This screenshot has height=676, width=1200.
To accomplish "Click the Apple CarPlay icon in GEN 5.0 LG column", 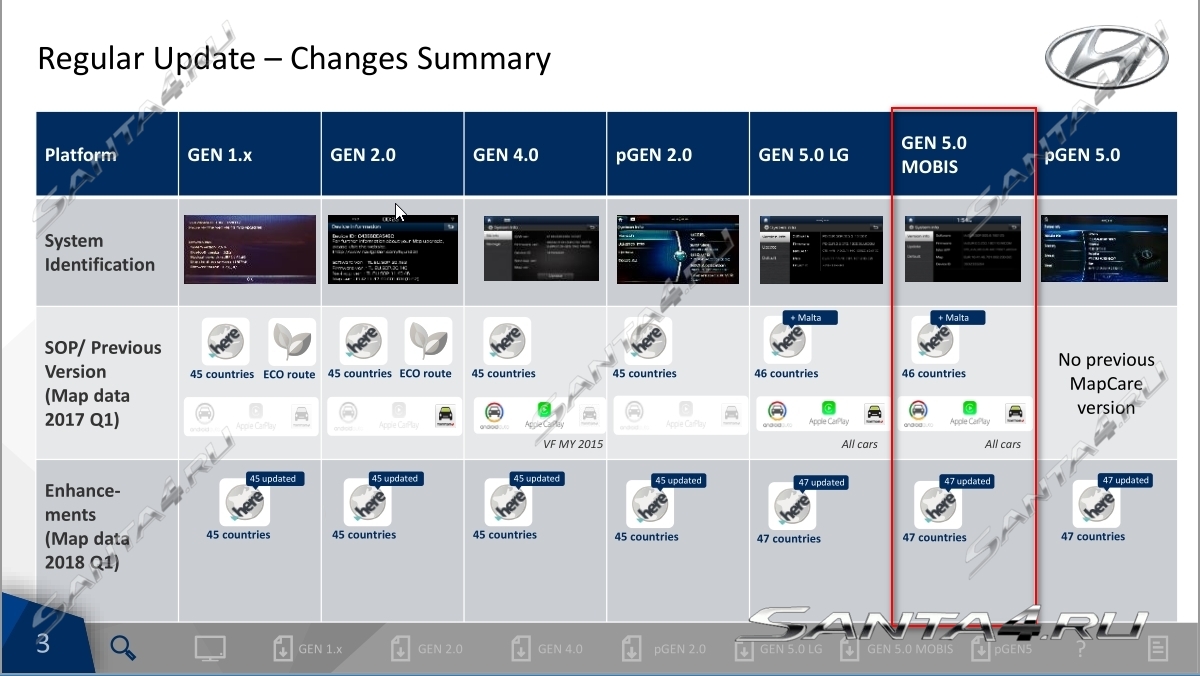I will coord(828,408).
